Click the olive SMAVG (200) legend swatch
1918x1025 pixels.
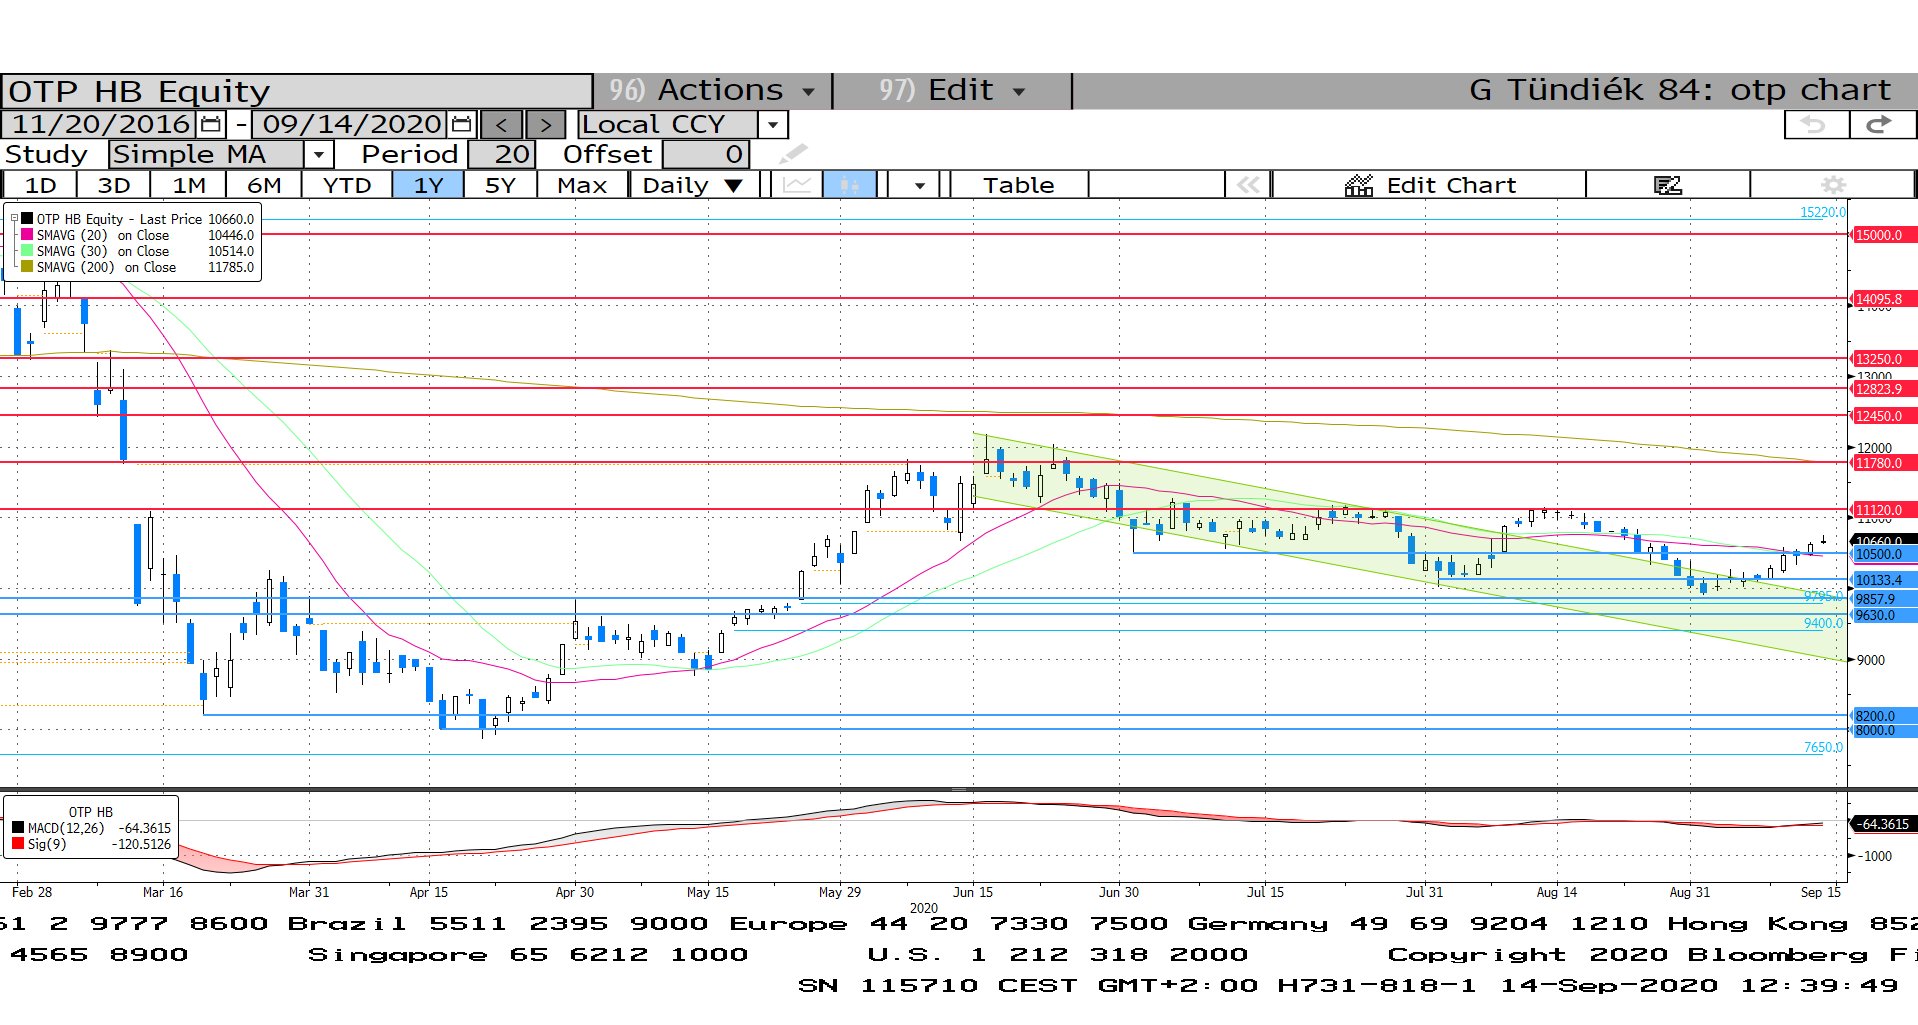(x=28, y=267)
